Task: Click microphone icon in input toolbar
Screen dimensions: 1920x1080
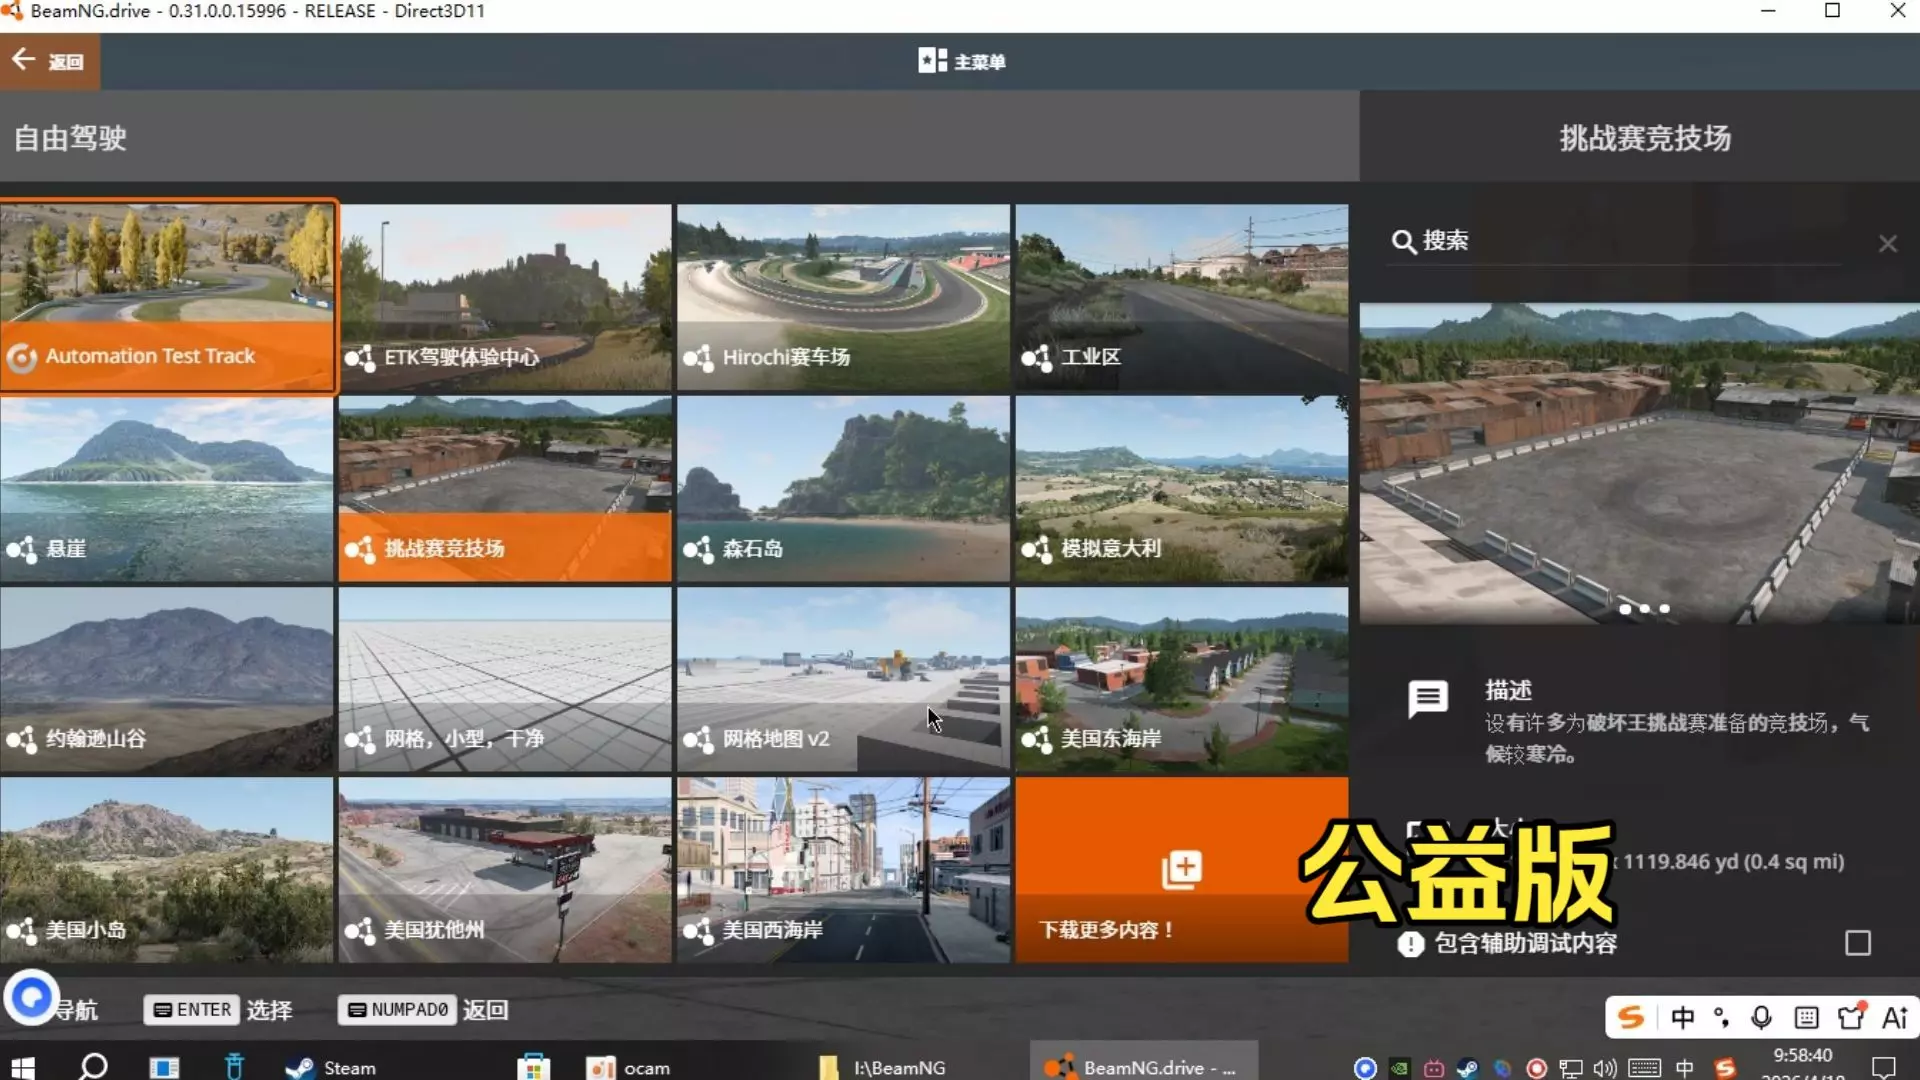Action: 1761,1017
